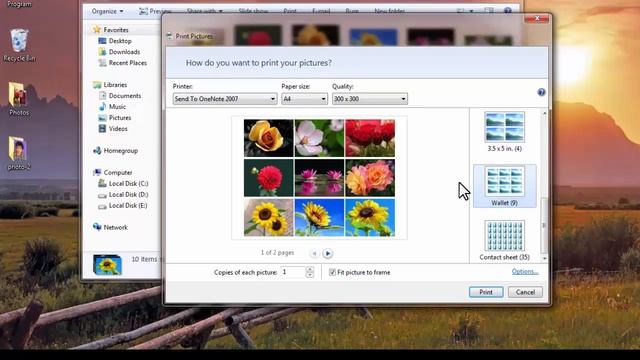Open the Paper size dropdown
Screen dimensions: 640x360
click(304, 99)
